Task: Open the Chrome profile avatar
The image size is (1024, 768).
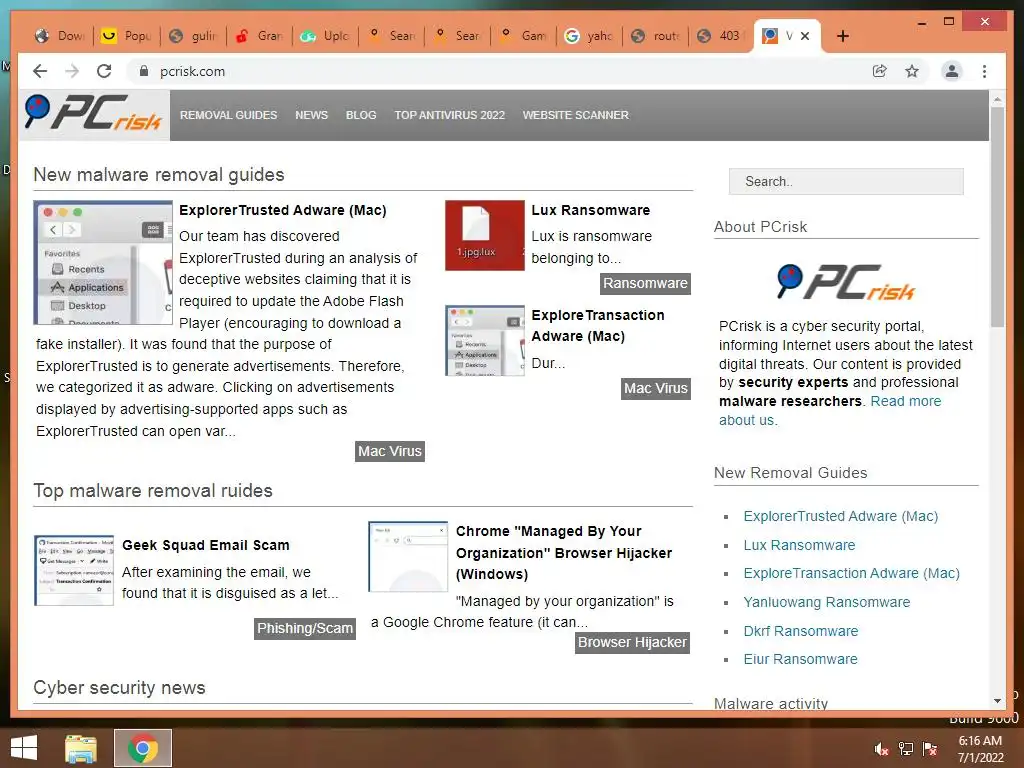Action: pos(952,71)
